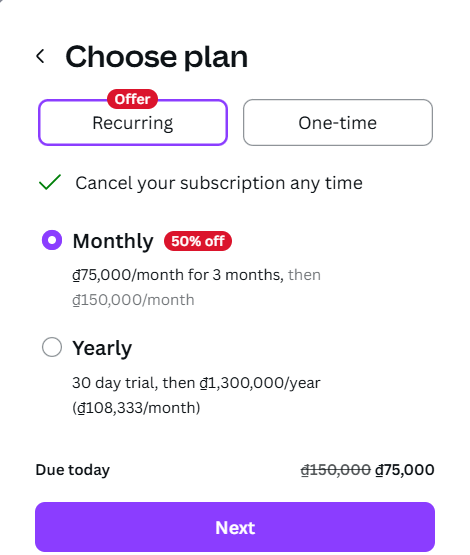Viewport: 470px width, 555px height.
Task: Click the 30 day trial description text
Action: 196,383
